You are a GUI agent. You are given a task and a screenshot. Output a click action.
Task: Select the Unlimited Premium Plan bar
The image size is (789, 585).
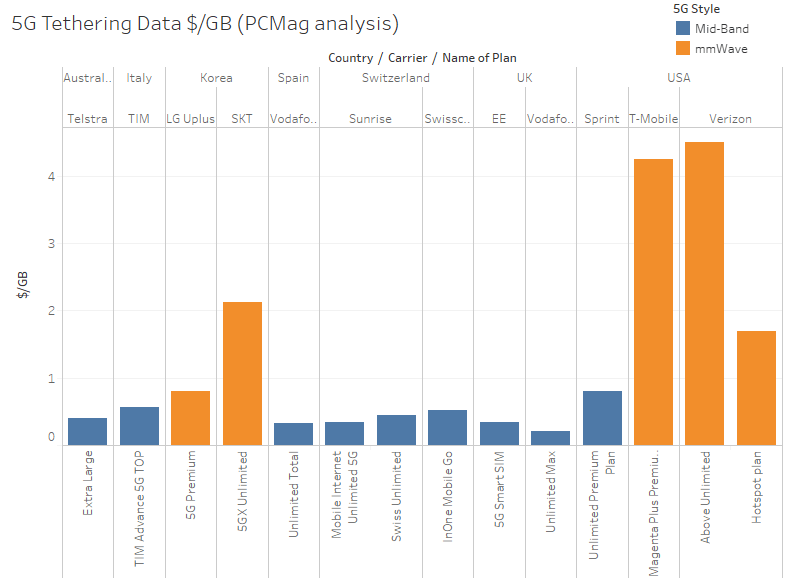click(x=602, y=418)
